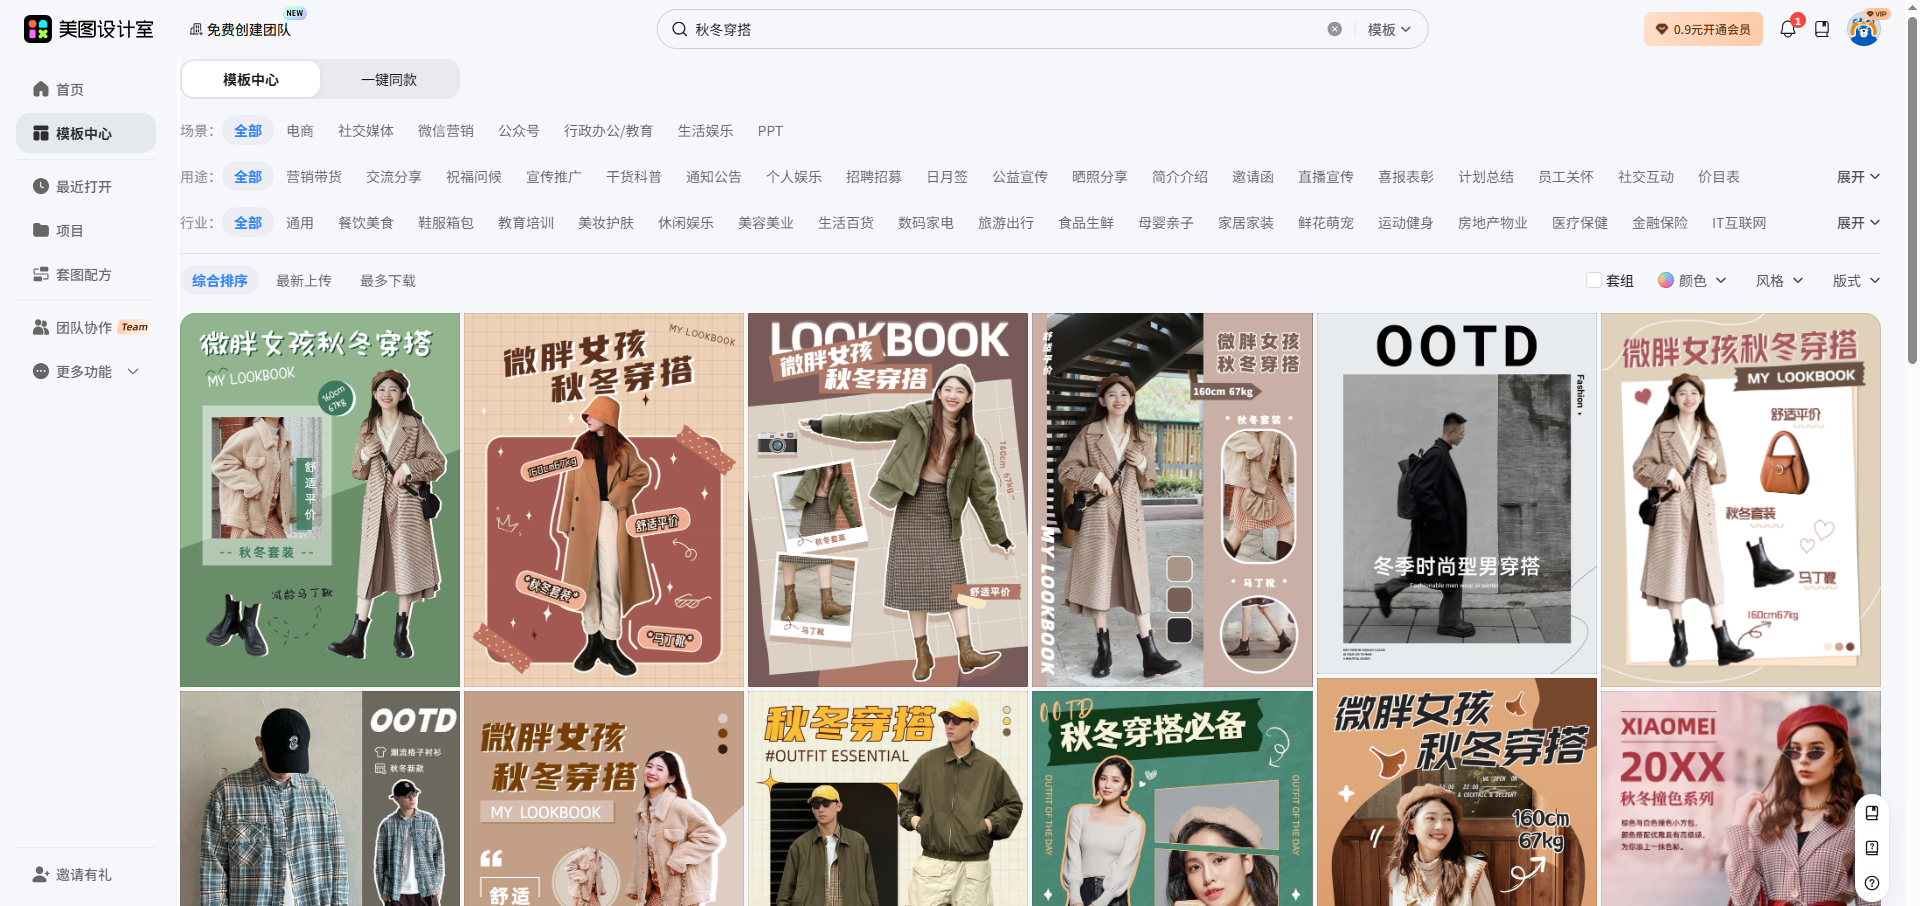Clear the search box text
The height and width of the screenshot is (906, 1920).
pyautogui.click(x=1334, y=29)
